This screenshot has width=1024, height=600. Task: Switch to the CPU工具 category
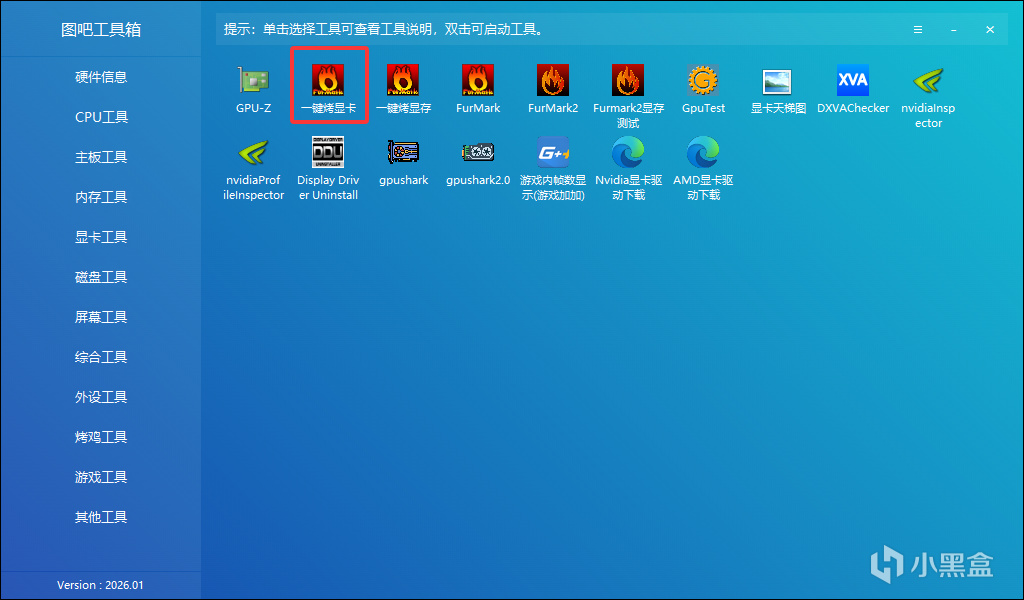[101, 117]
